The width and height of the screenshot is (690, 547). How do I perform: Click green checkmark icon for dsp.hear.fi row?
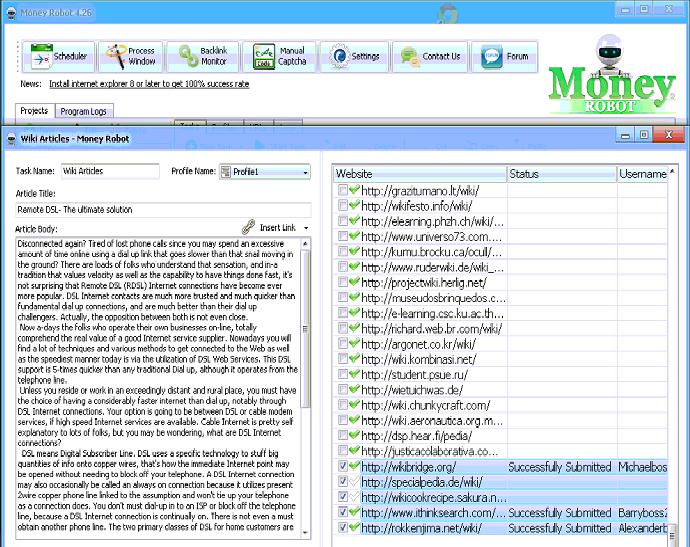[354, 435]
